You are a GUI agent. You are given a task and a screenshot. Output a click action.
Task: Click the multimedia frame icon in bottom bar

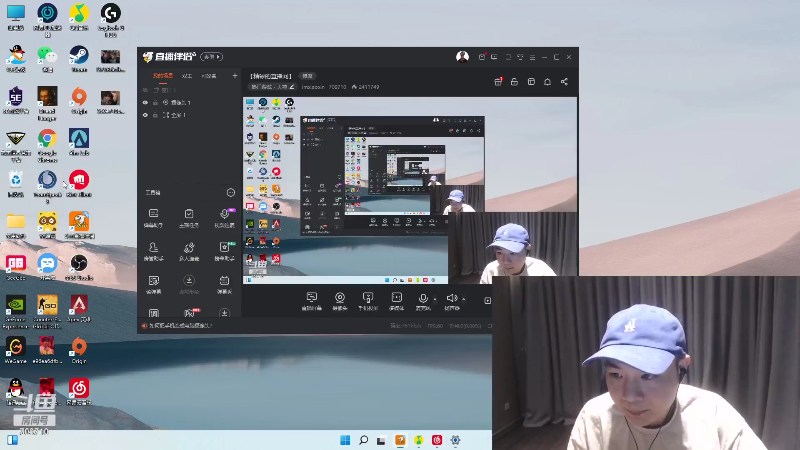click(396, 301)
